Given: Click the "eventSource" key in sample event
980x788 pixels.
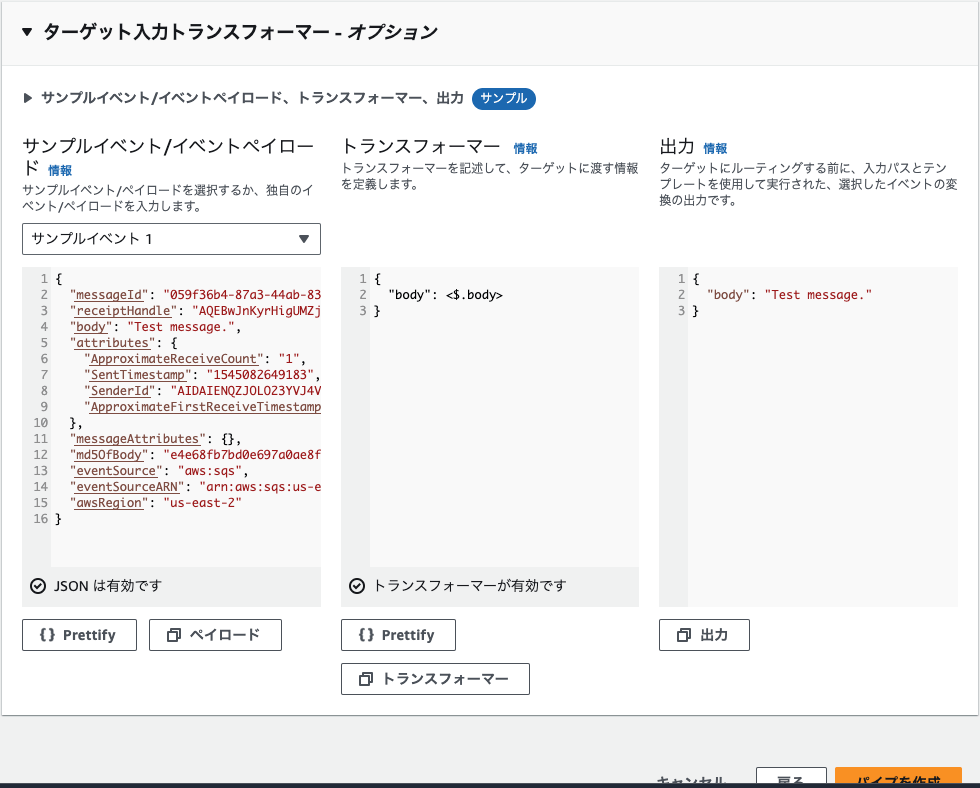Looking at the screenshot, I should point(117,471).
